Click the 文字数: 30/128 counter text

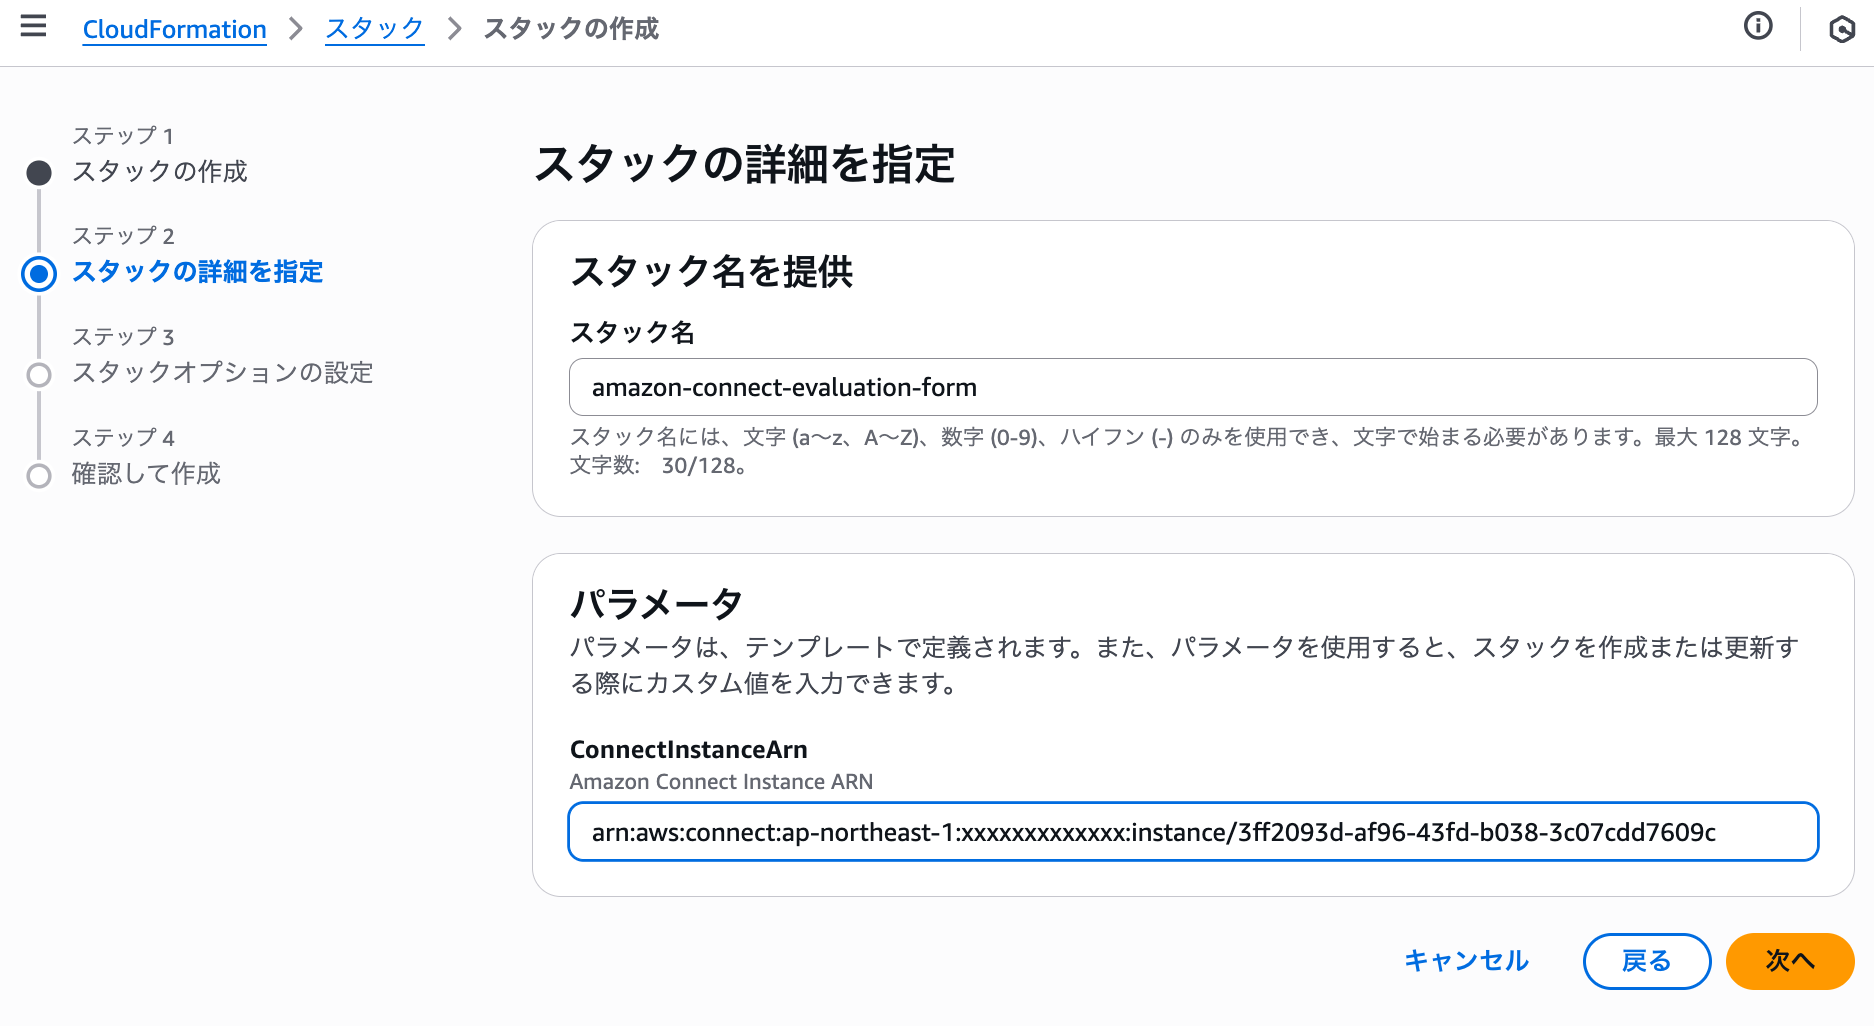pyautogui.click(x=659, y=466)
